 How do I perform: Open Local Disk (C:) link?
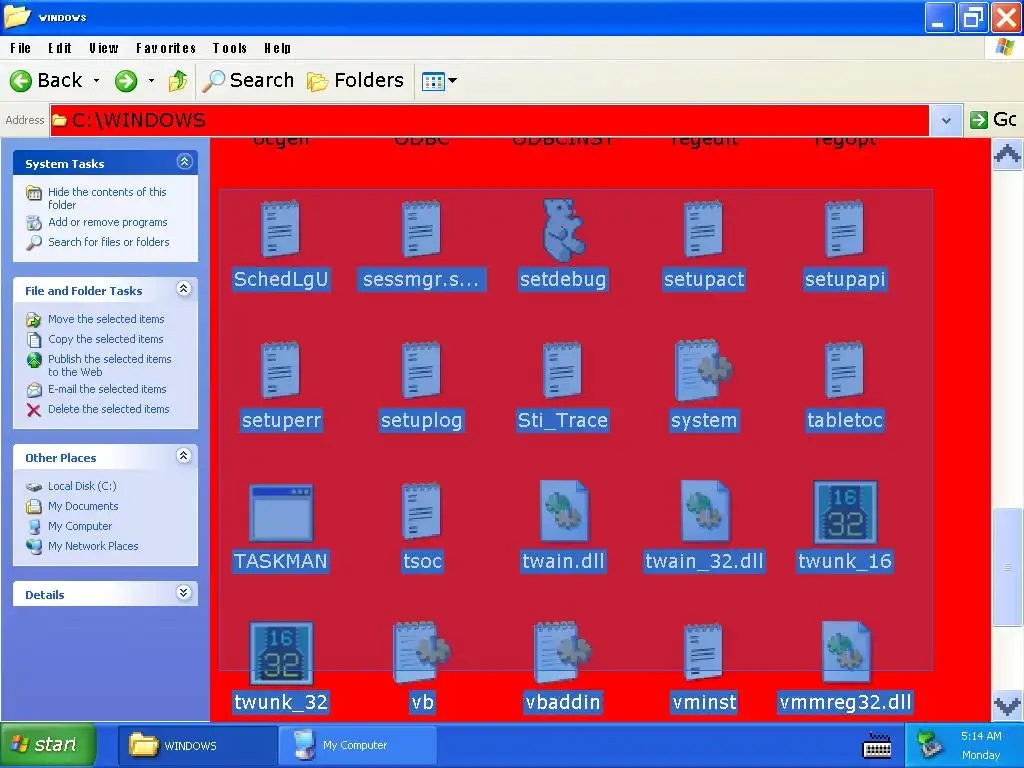pyautogui.click(x=82, y=486)
